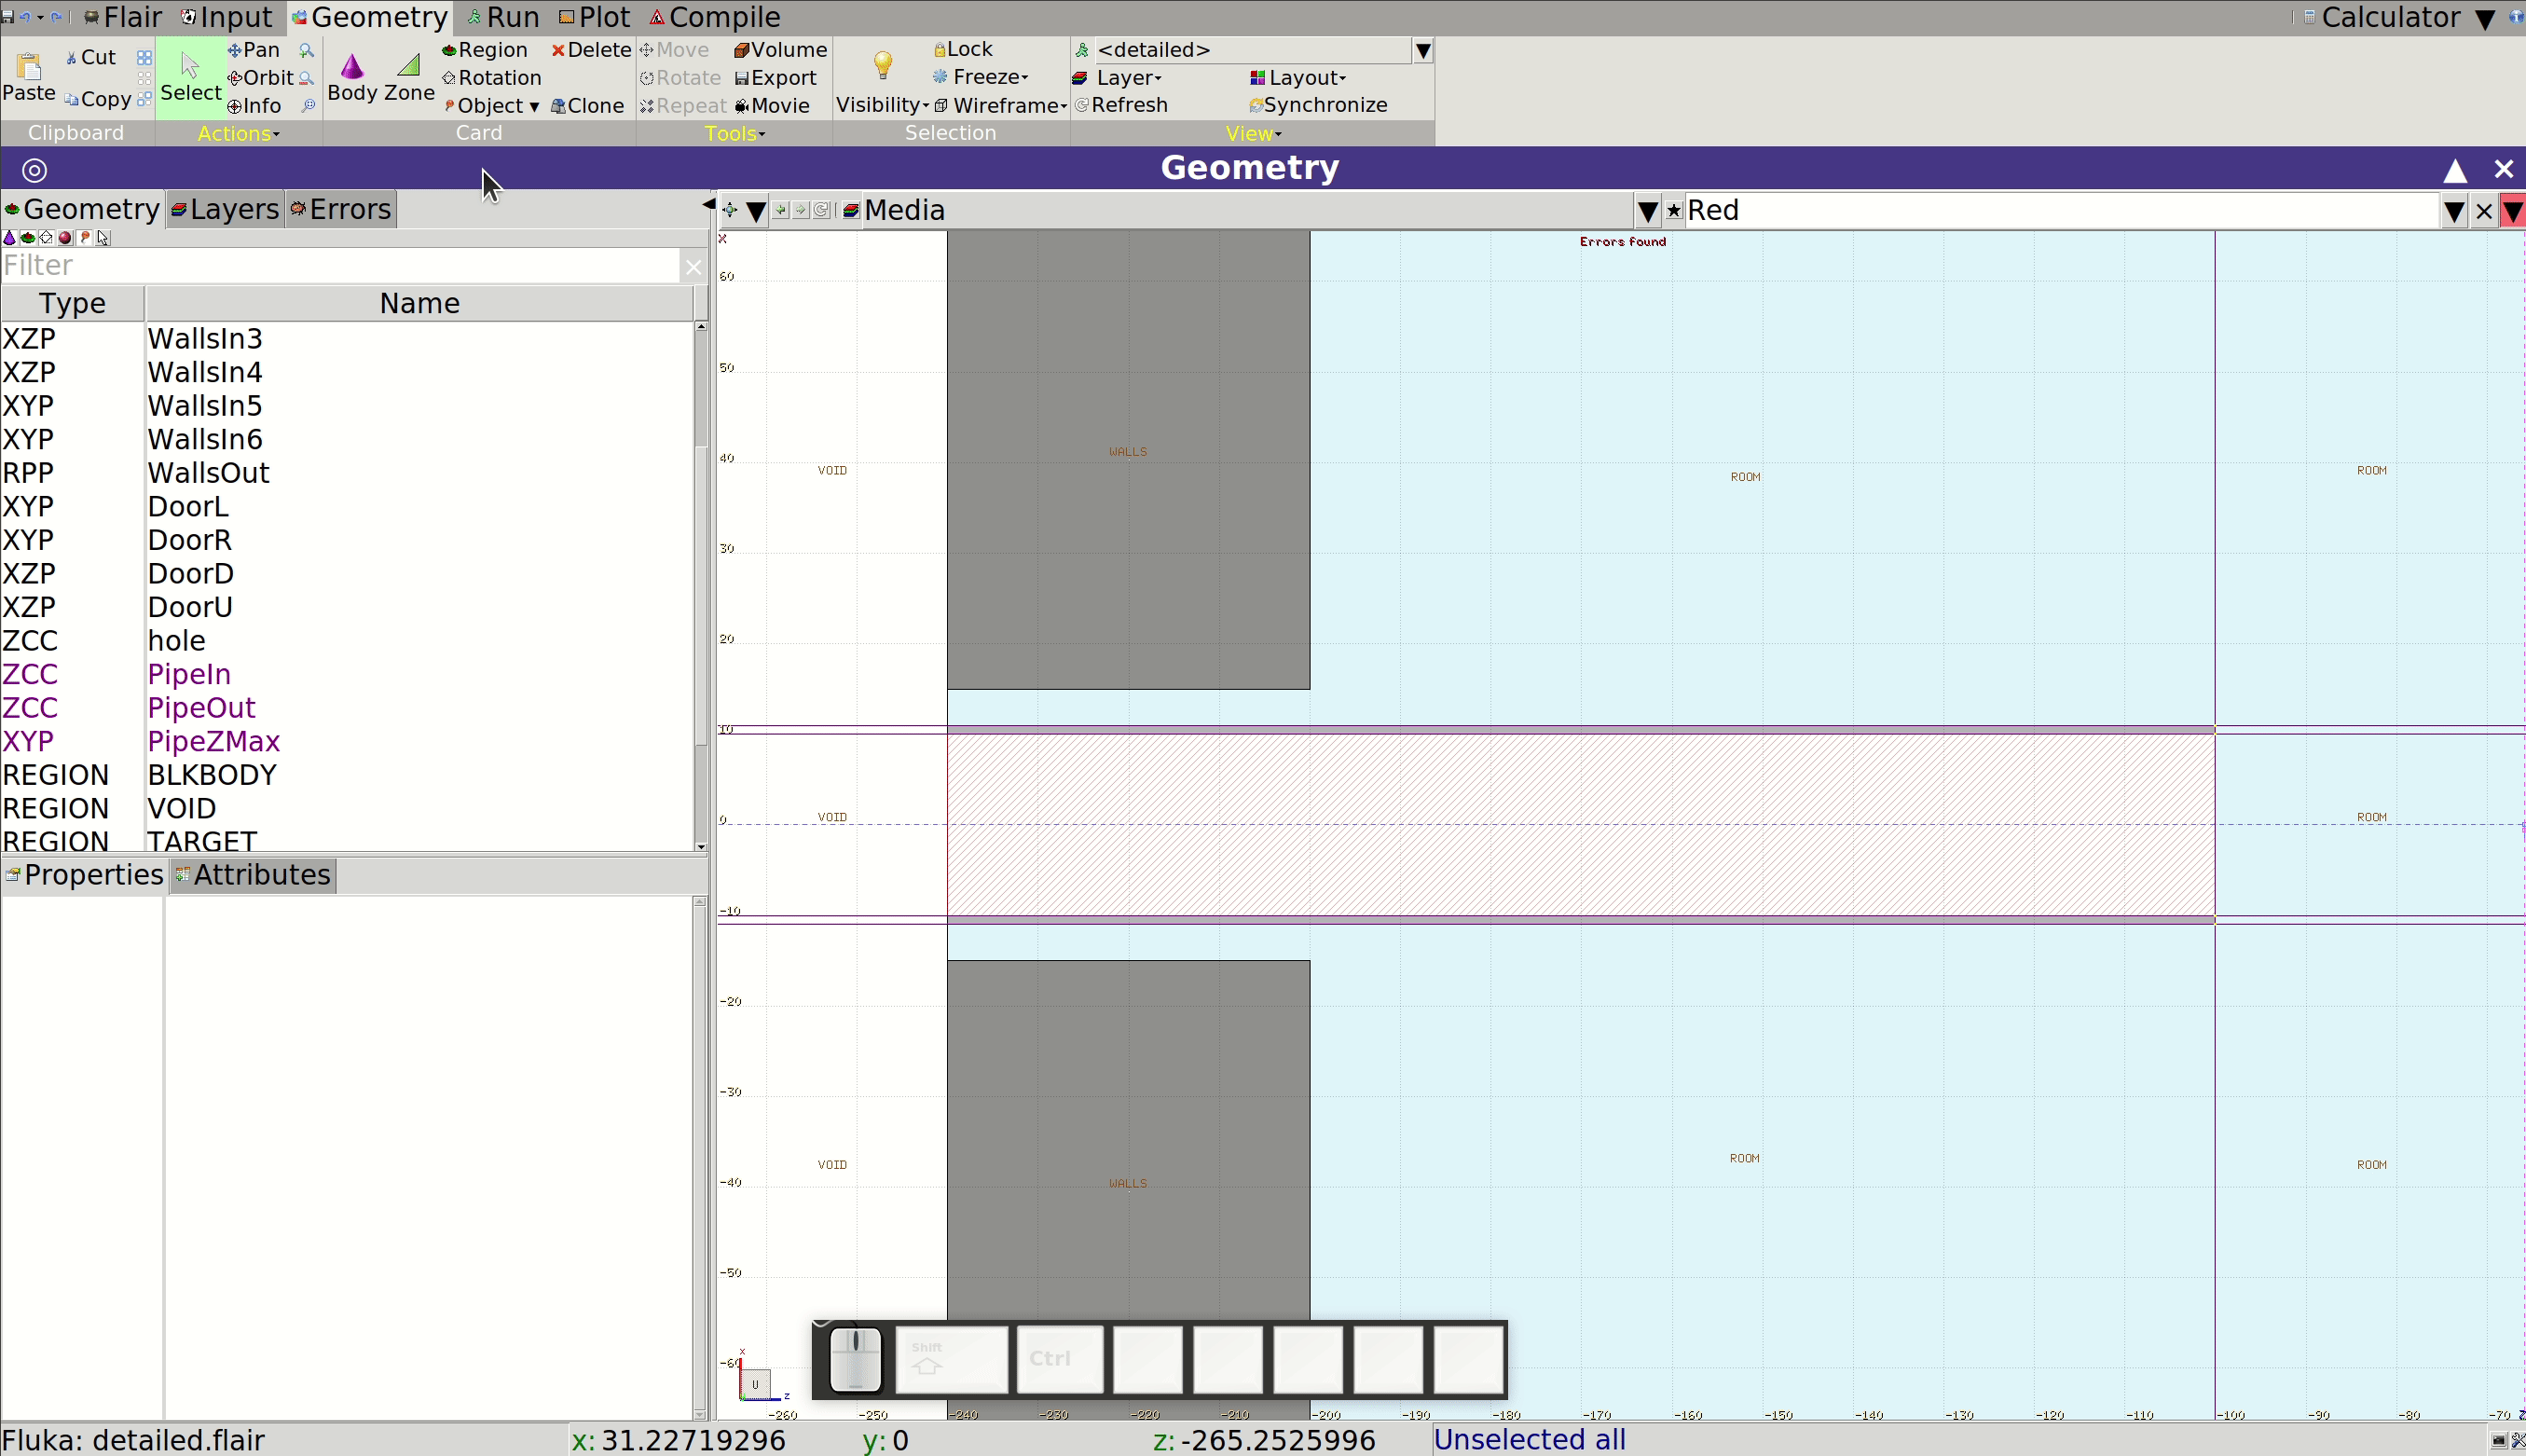
Task: Switch to the Flair ribbon tab
Action: click(123, 17)
